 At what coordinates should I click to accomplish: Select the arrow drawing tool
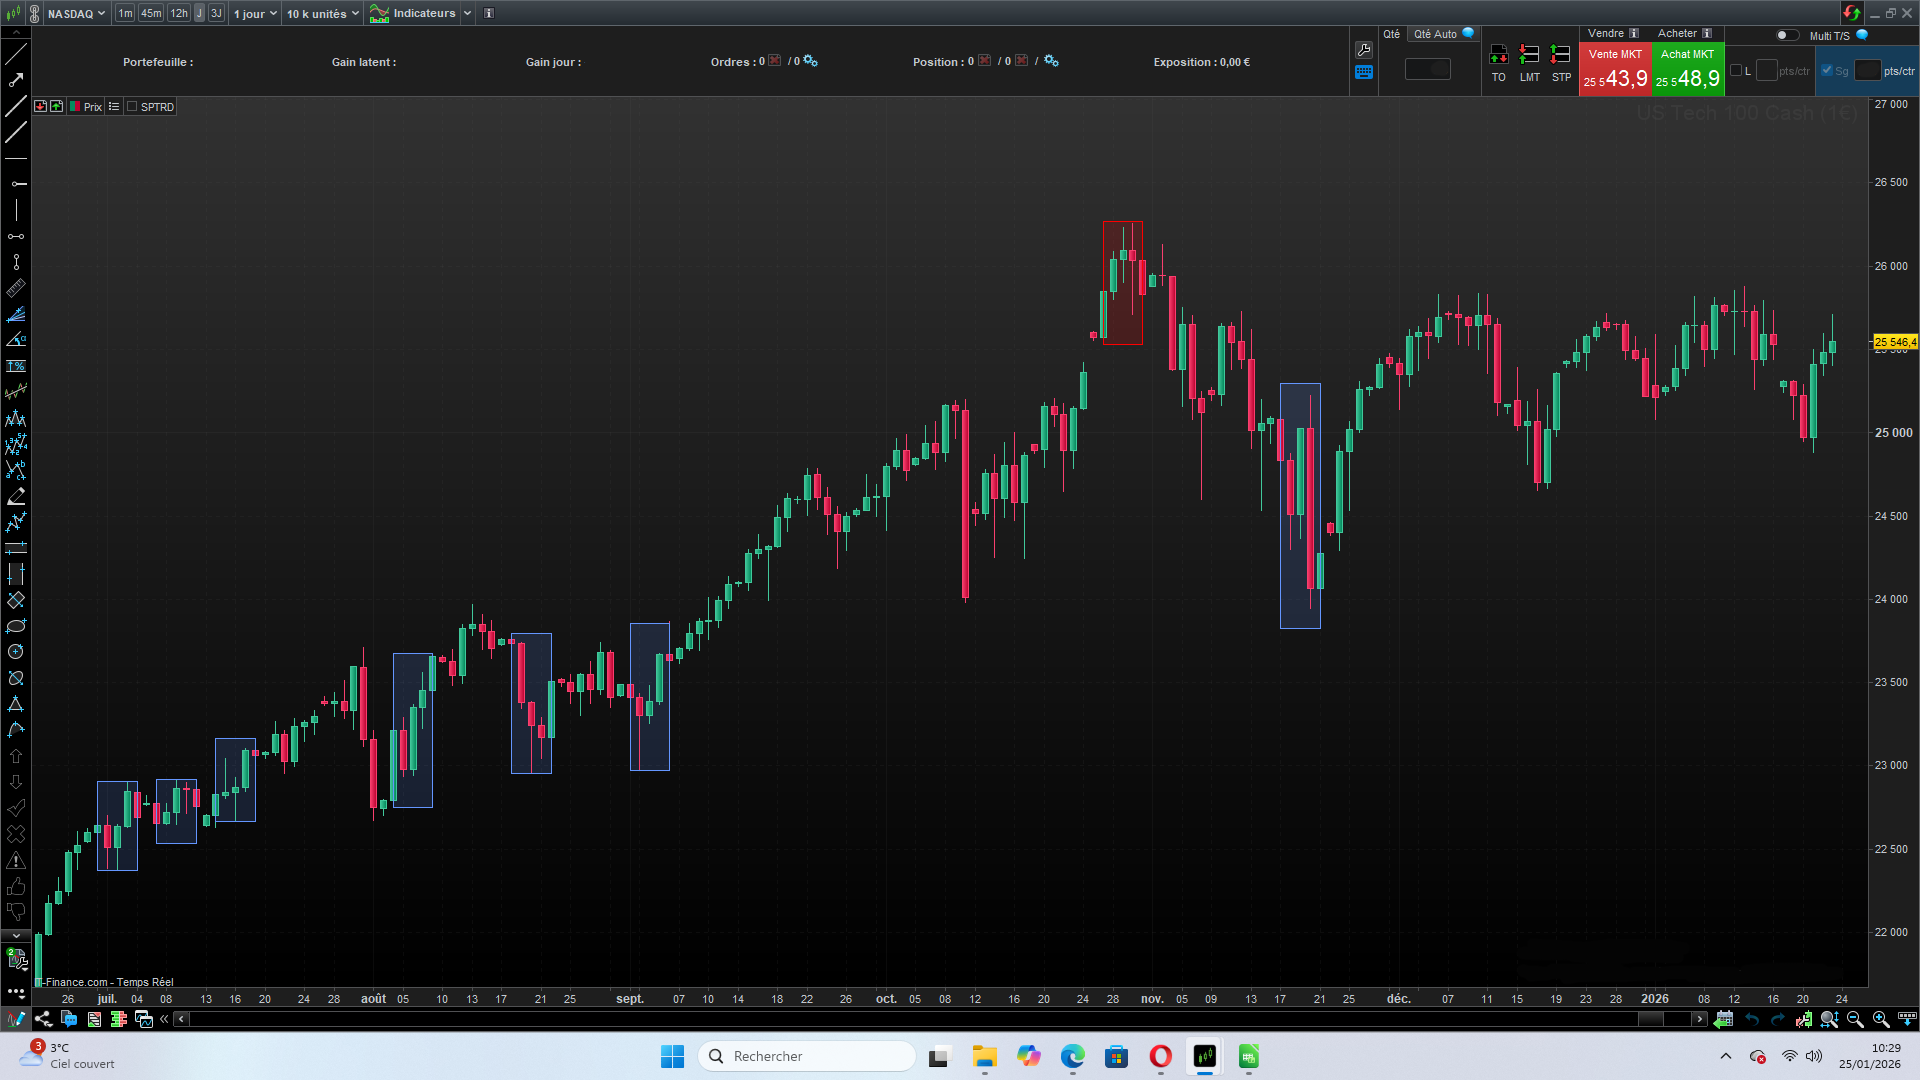coord(16,80)
